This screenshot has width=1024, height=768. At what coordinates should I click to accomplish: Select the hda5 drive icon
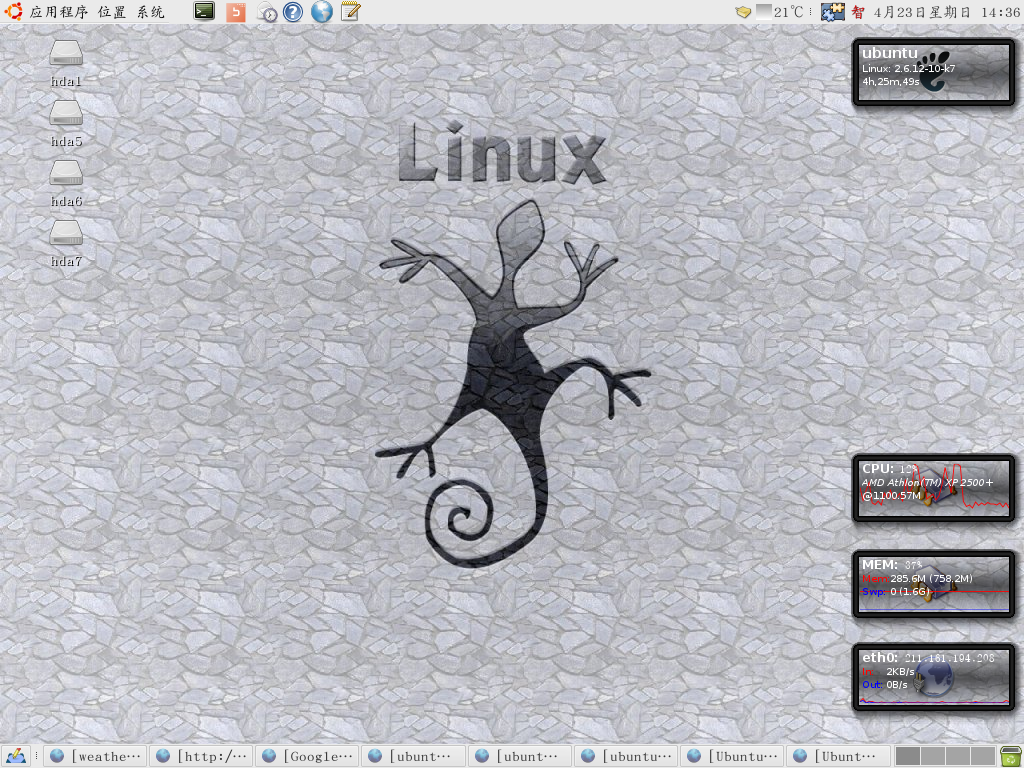pyautogui.click(x=66, y=123)
